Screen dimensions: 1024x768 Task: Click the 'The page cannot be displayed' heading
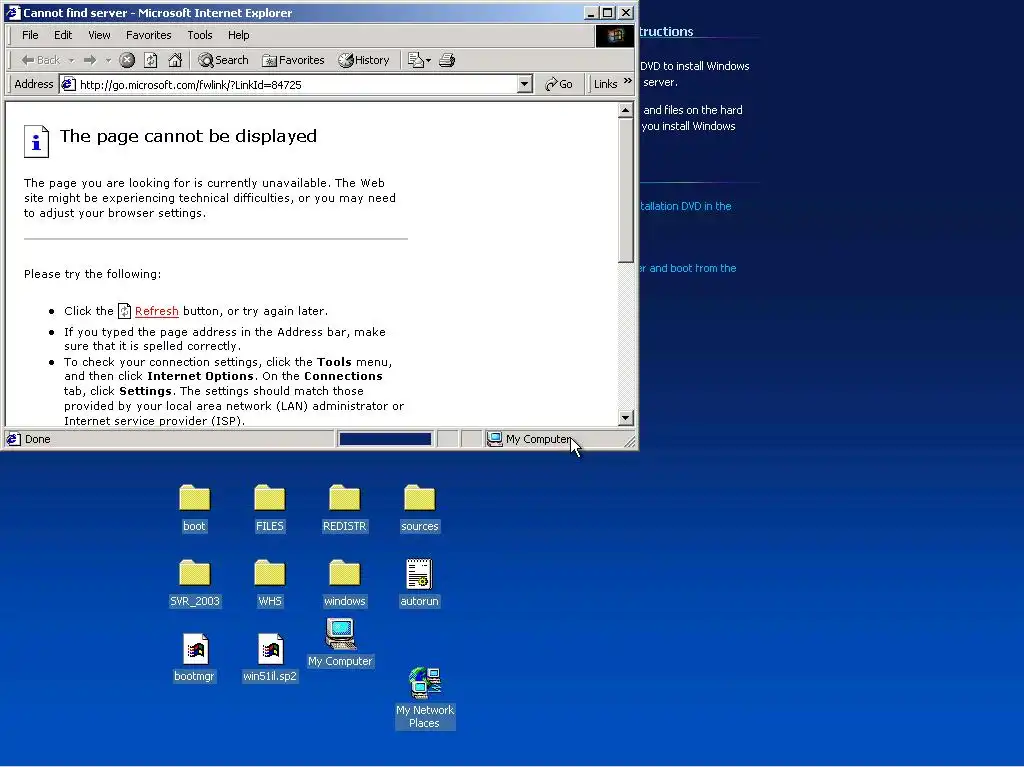click(x=188, y=136)
